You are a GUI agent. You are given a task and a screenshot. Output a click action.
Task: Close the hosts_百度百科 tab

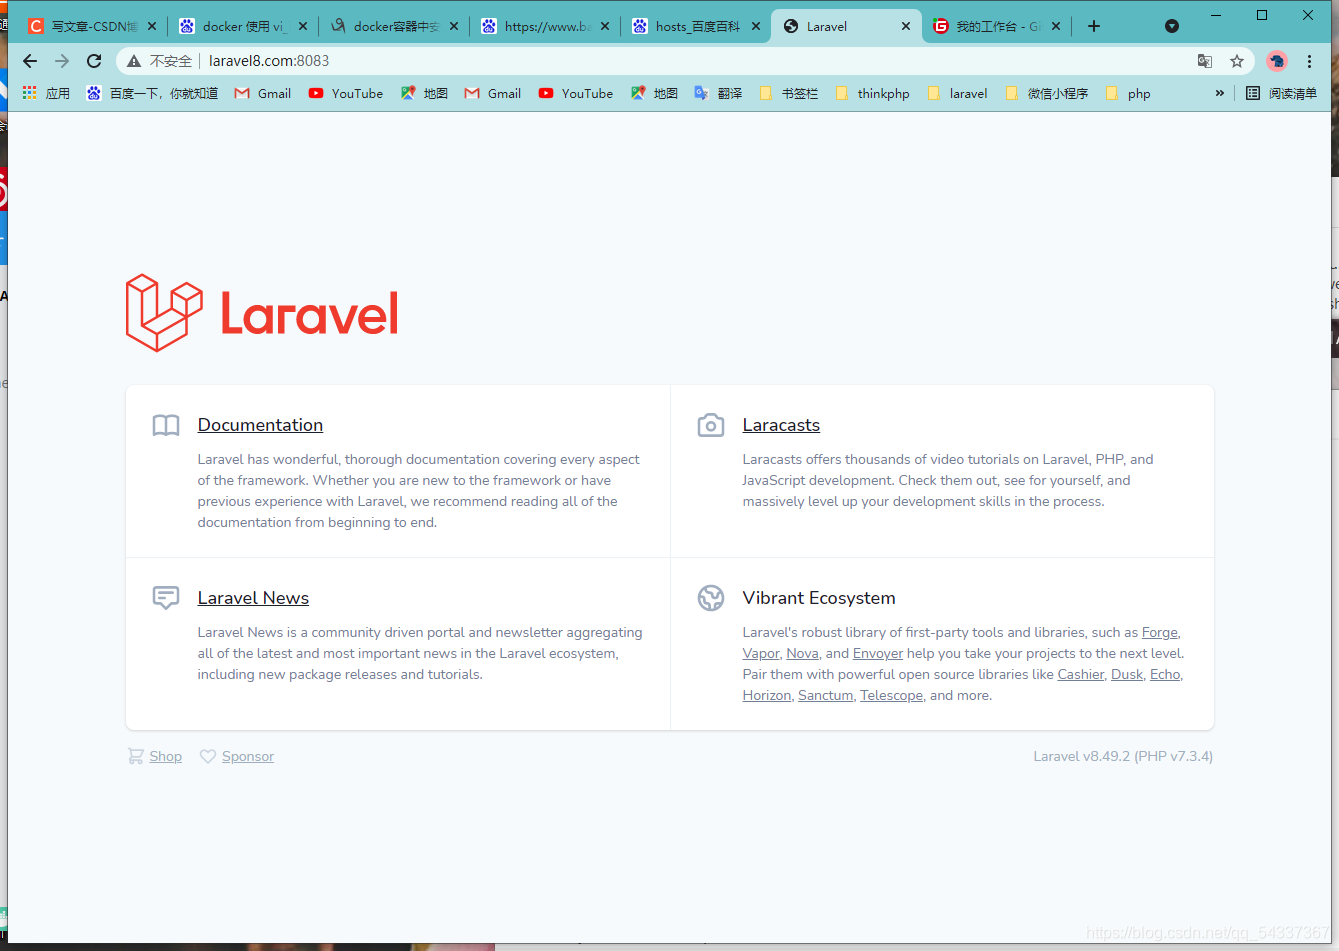pyautogui.click(x=755, y=26)
